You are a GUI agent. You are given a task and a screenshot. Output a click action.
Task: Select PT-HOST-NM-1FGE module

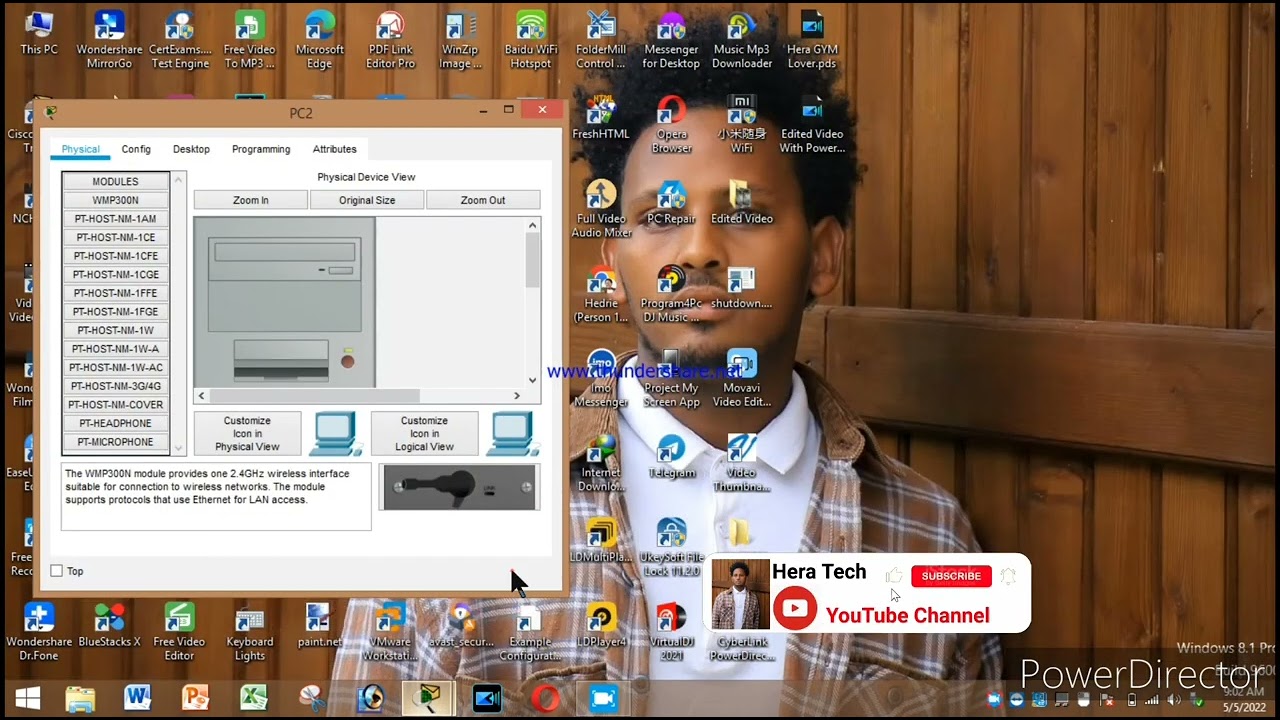coord(116,312)
